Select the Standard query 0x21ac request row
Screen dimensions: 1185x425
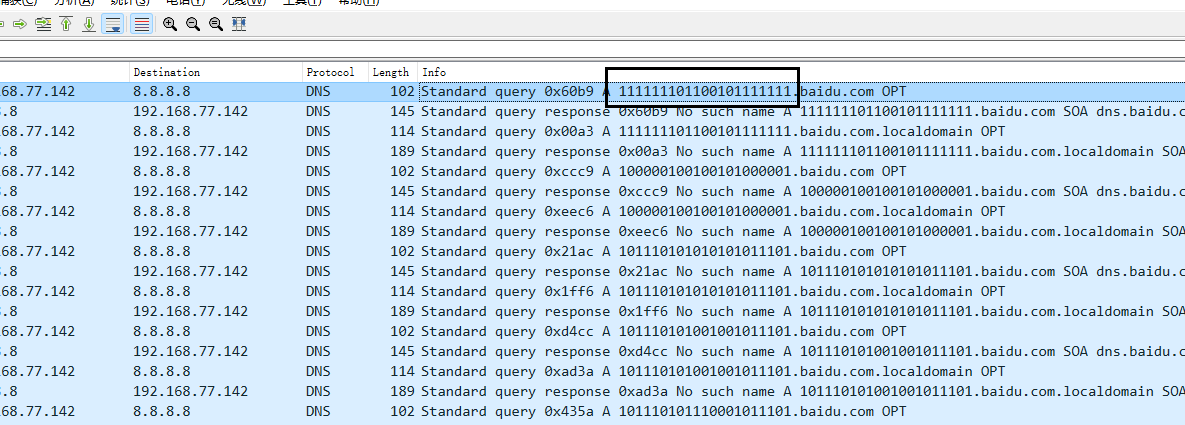592,251
